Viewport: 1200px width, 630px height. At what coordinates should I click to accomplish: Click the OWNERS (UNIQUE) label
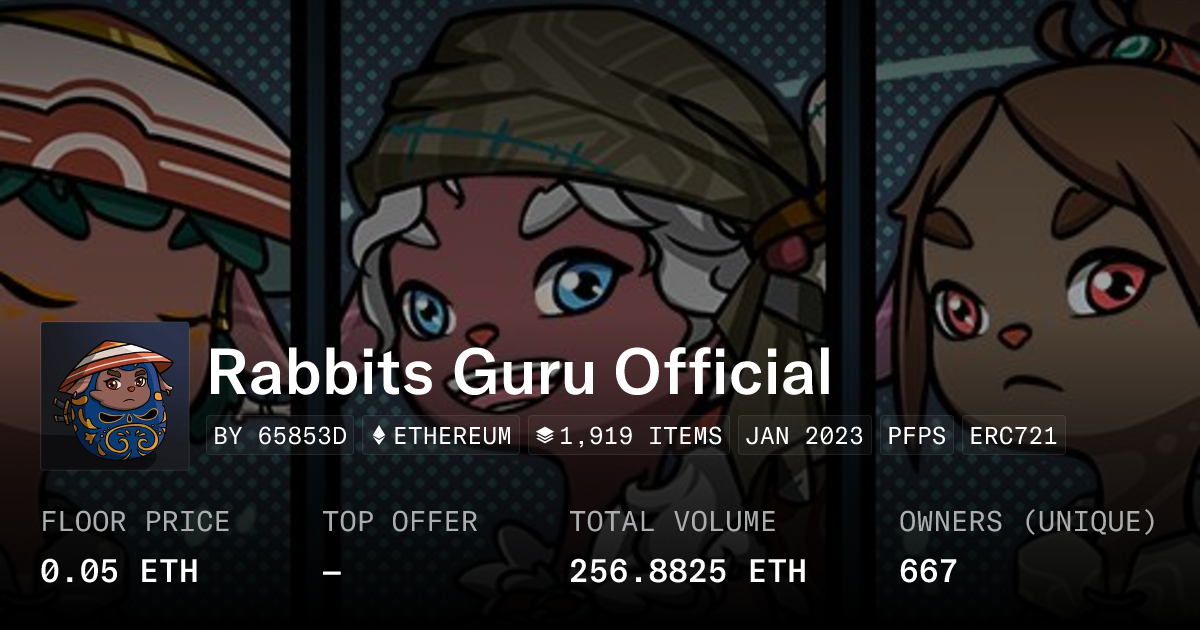tap(1028, 522)
